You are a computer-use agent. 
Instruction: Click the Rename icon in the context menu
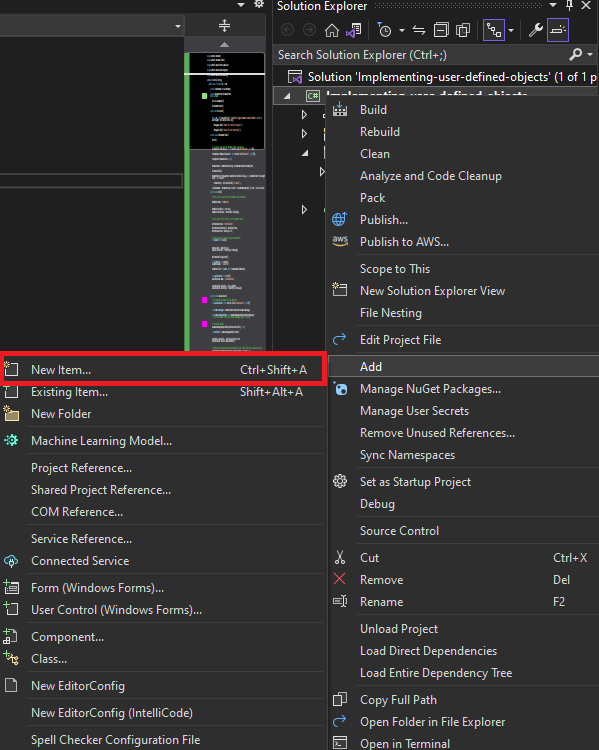(340, 601)
